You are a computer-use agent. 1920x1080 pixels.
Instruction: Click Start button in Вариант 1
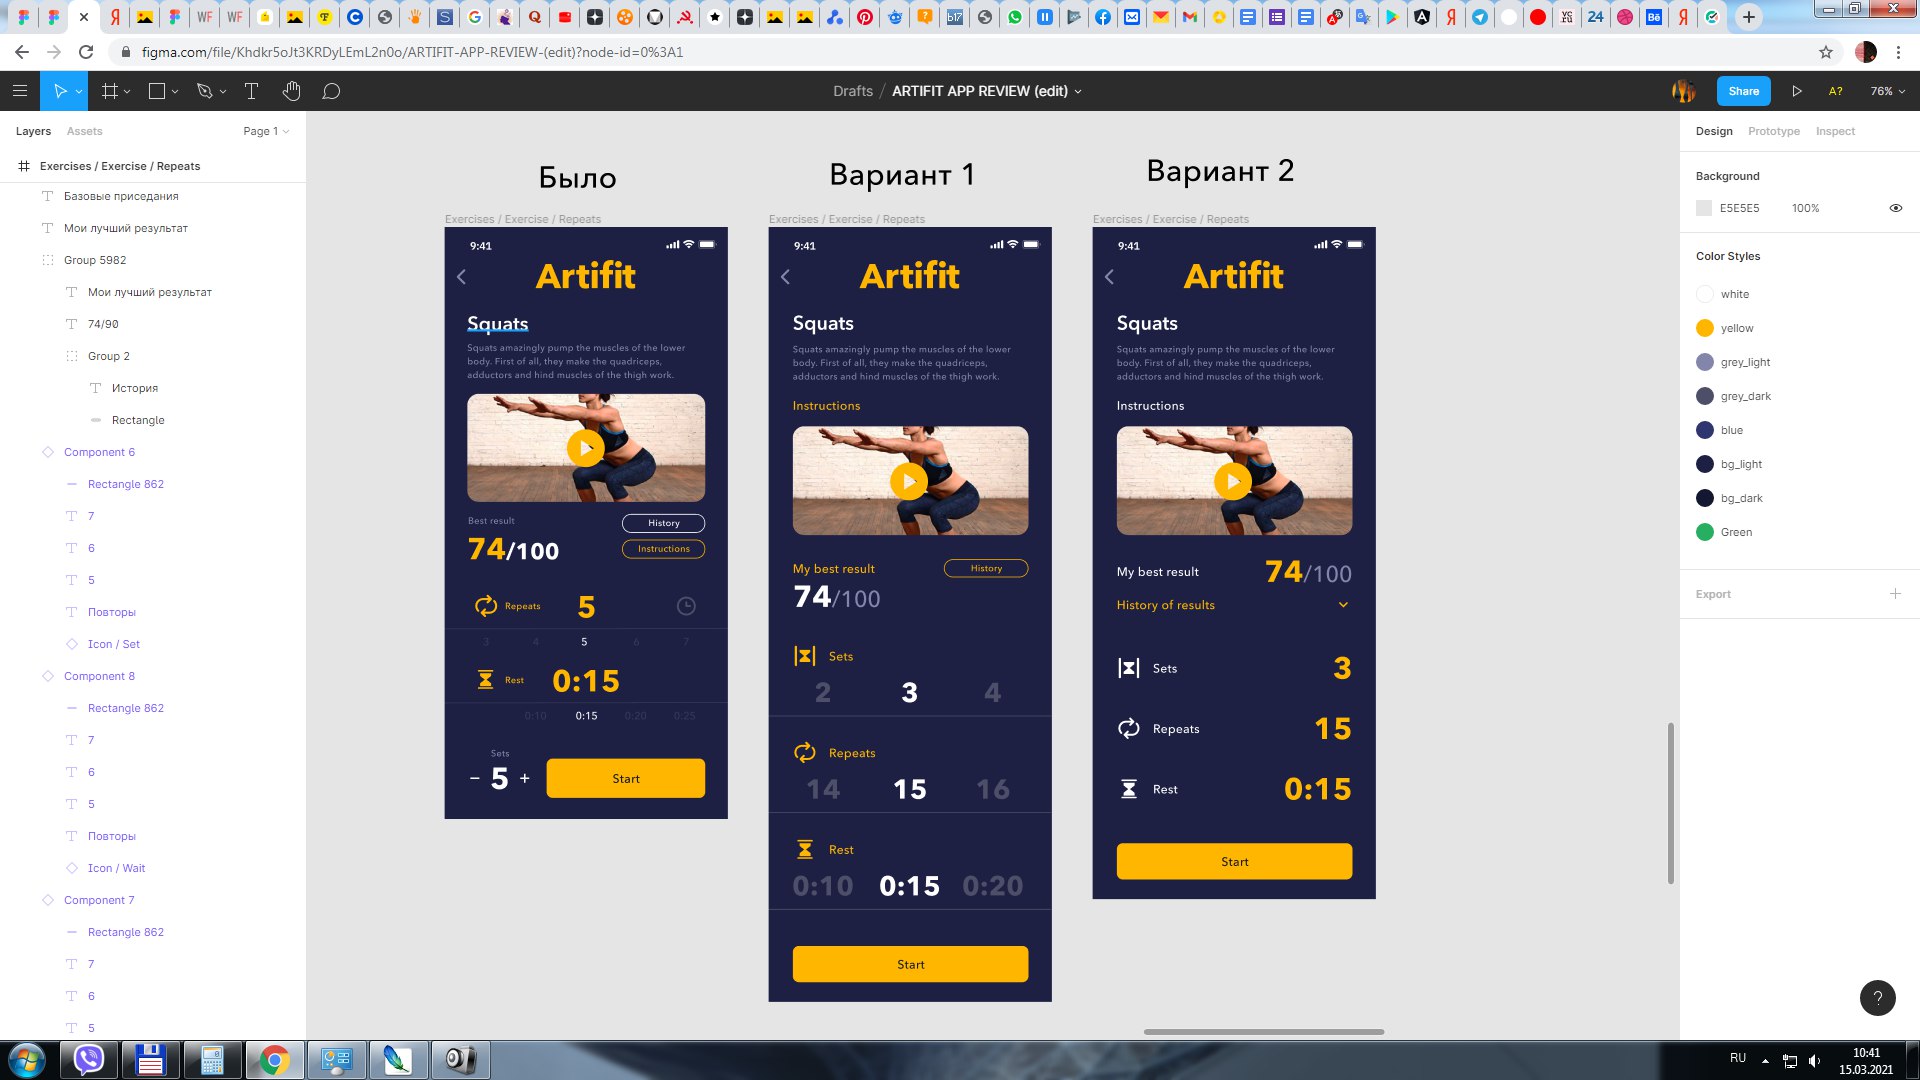point(910,964)
